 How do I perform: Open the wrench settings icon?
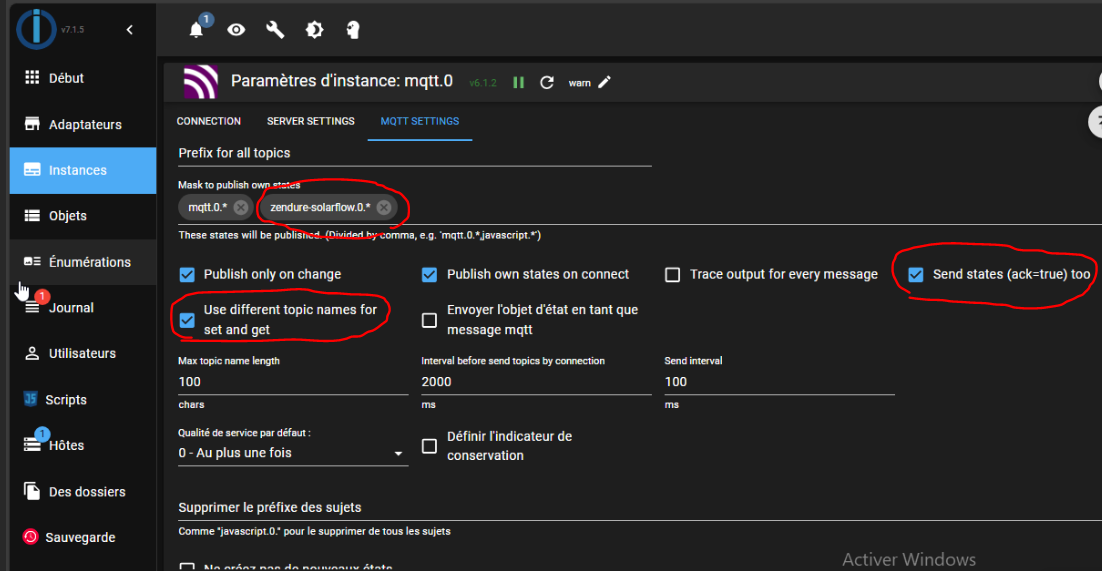(275, 30)
